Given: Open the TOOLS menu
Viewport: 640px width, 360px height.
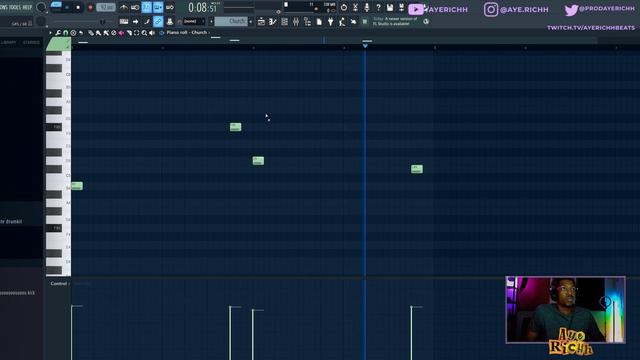Looking at the screenshot, I should tap(16, 7).
